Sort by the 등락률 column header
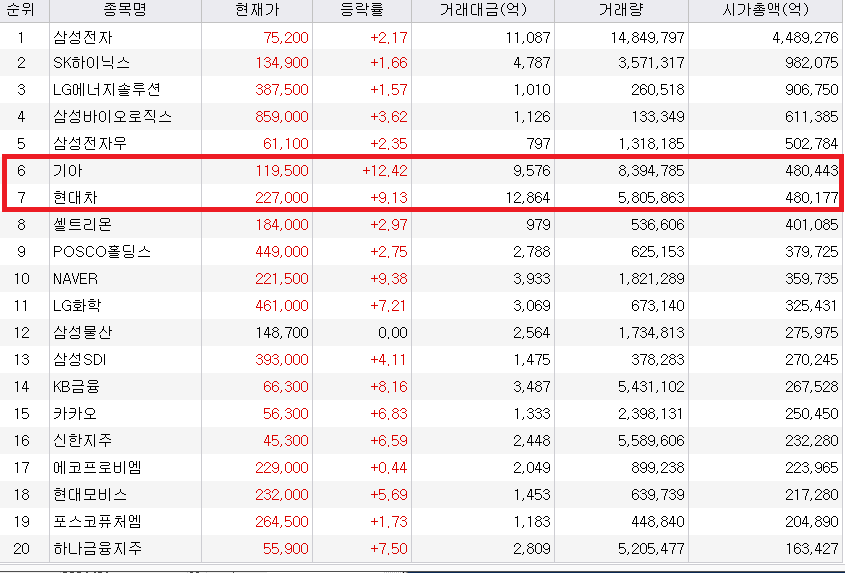Viewport: 845px width, 573px height. click(x=362, y=10)
